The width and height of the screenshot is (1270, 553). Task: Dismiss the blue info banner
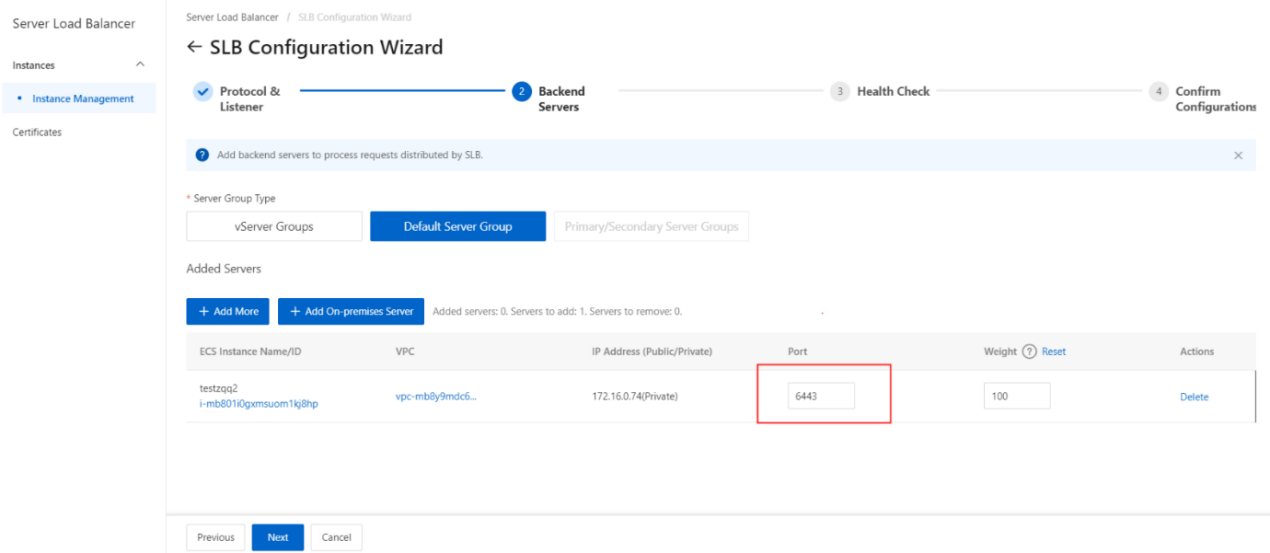point(1238,156)
